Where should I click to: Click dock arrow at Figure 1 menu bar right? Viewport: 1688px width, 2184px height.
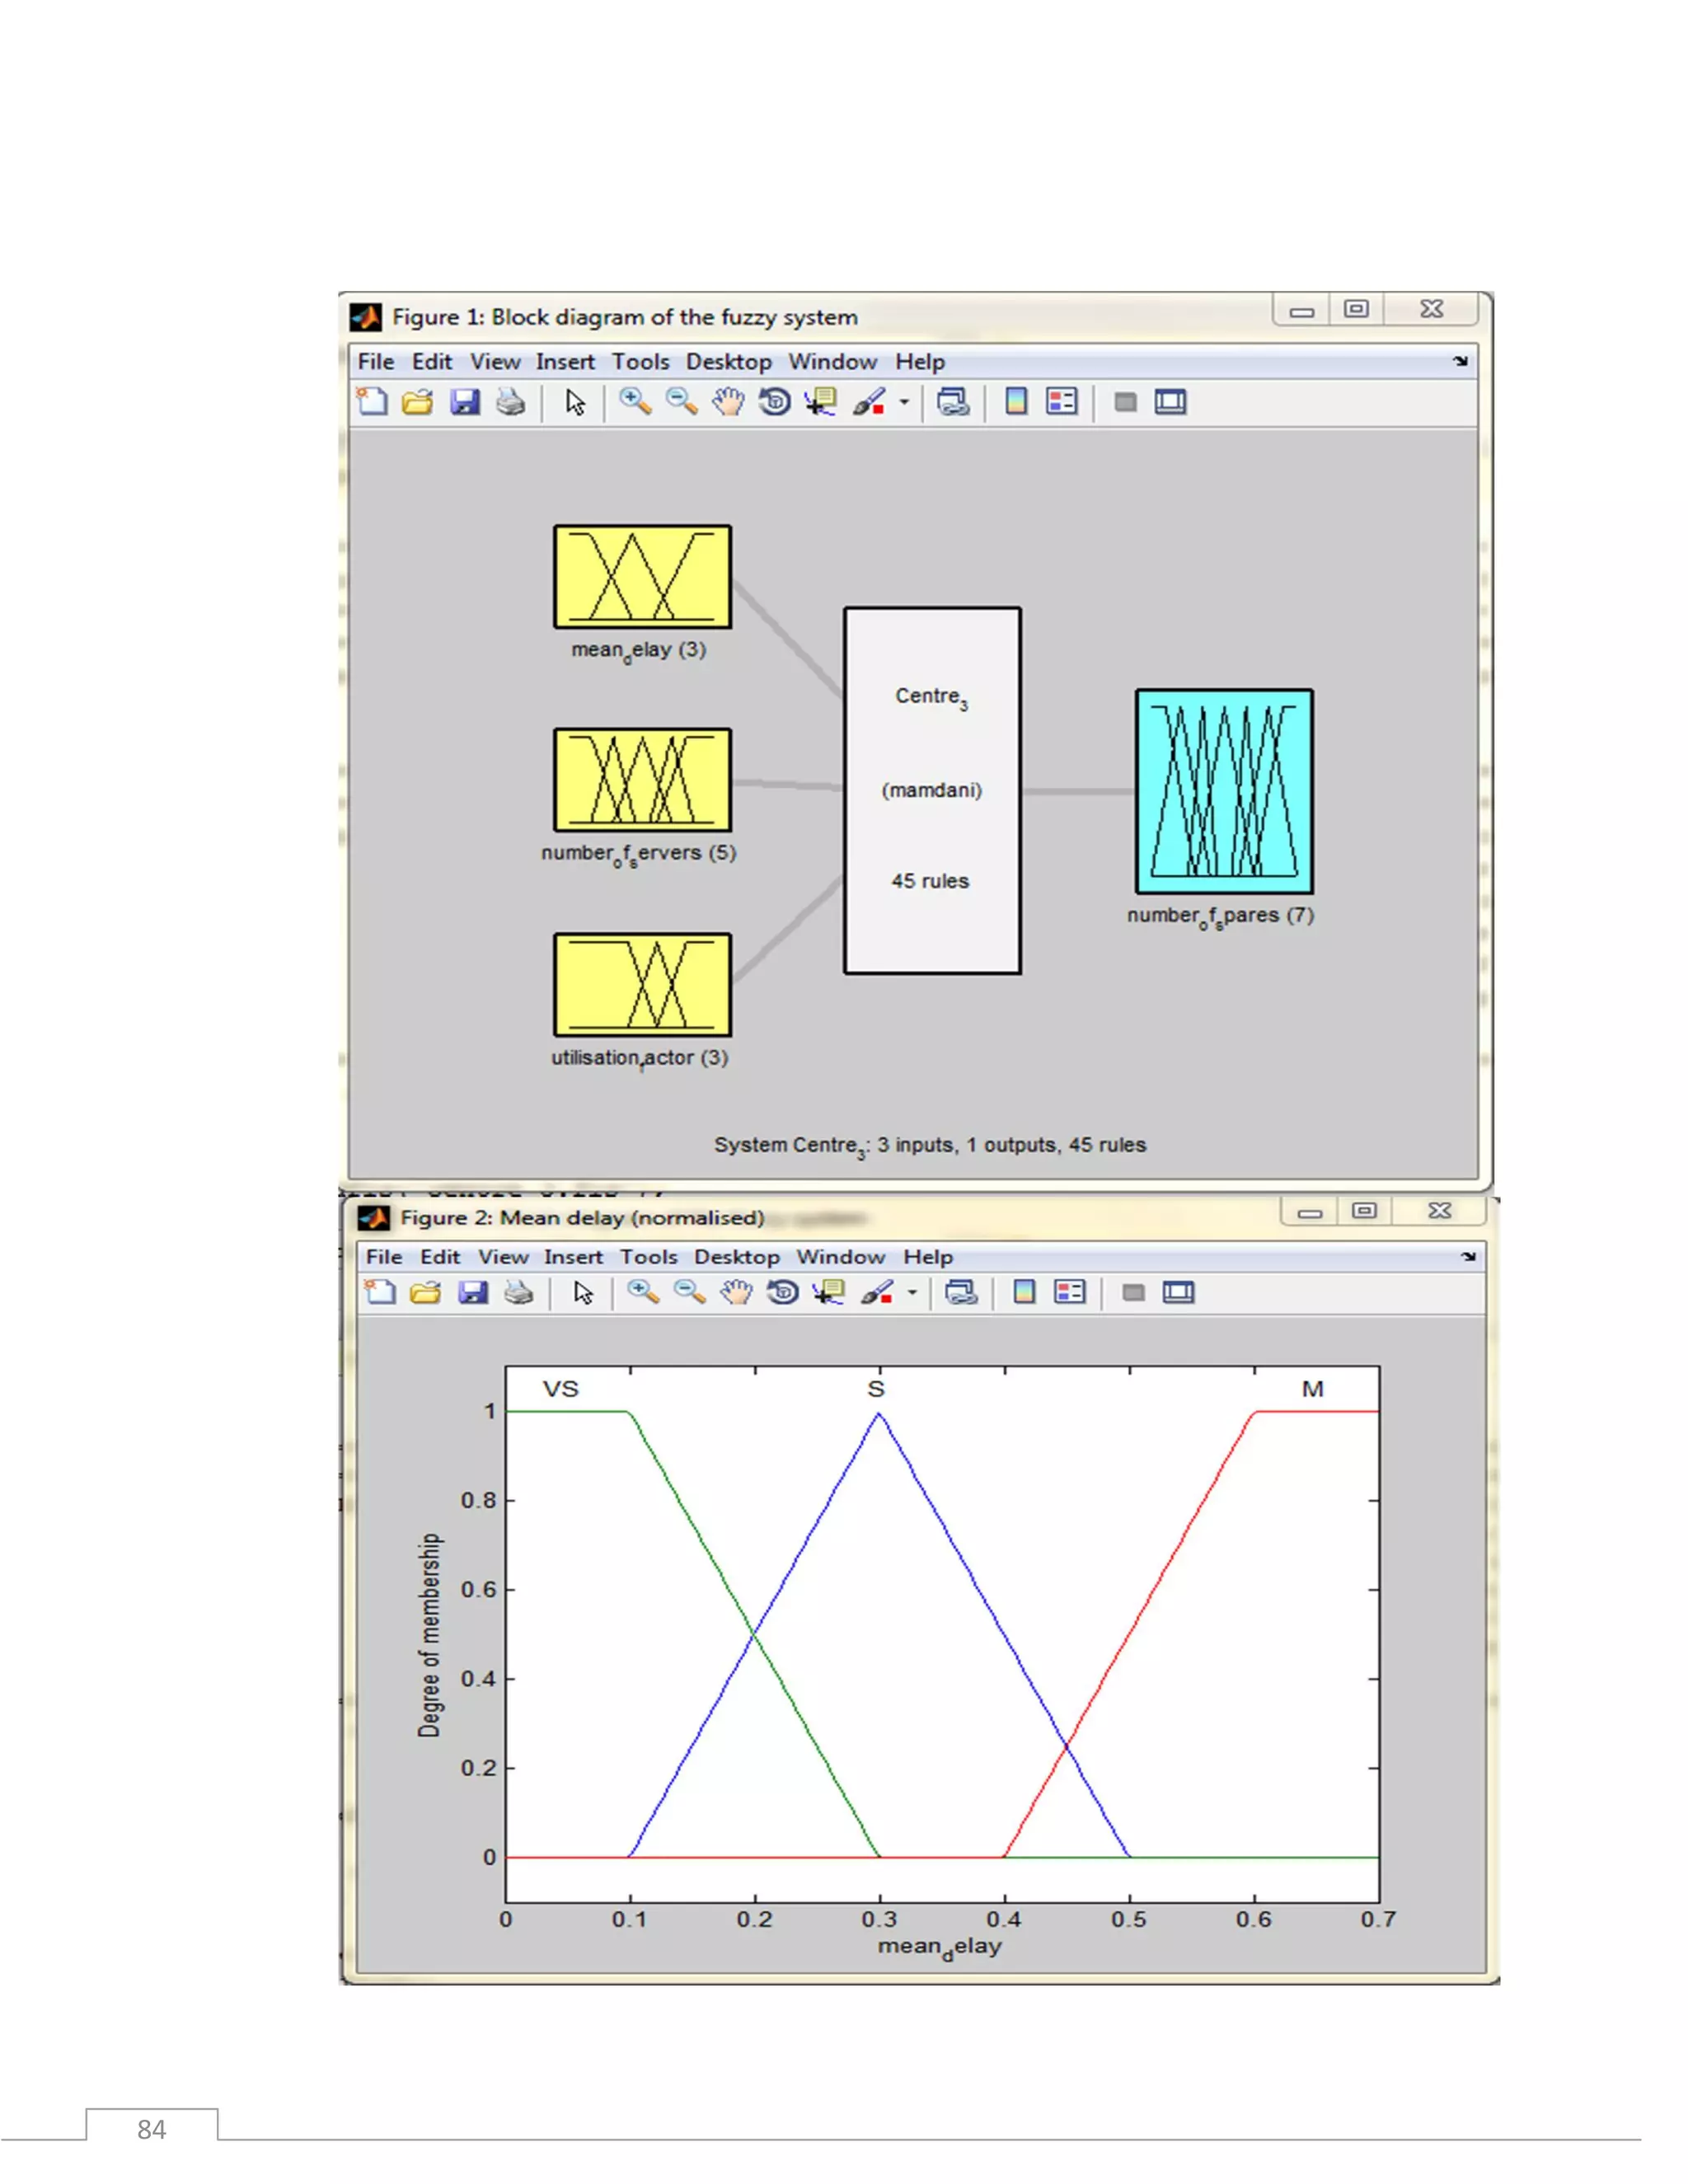[1460, 362]
